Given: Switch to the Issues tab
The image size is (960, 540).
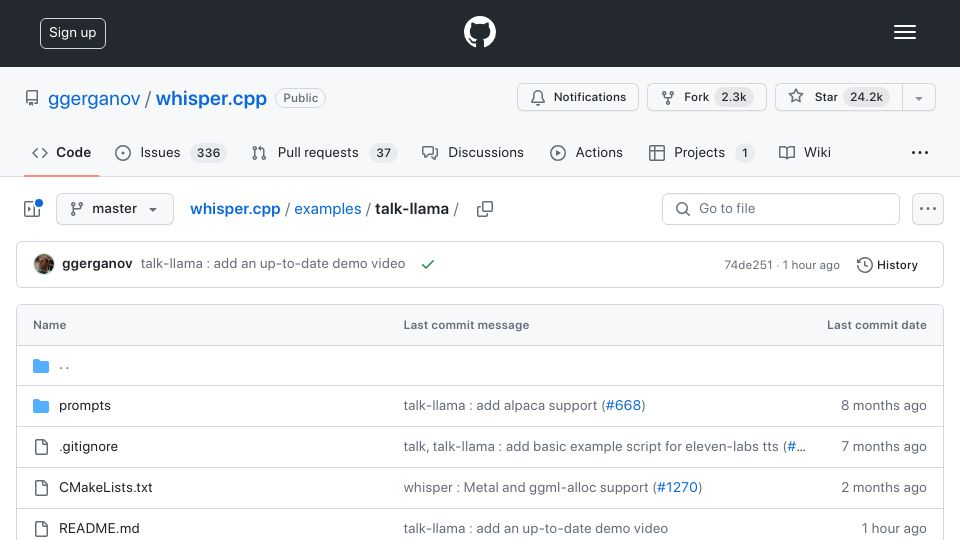Looking at the screenshot, I should [x=171, y=152].
